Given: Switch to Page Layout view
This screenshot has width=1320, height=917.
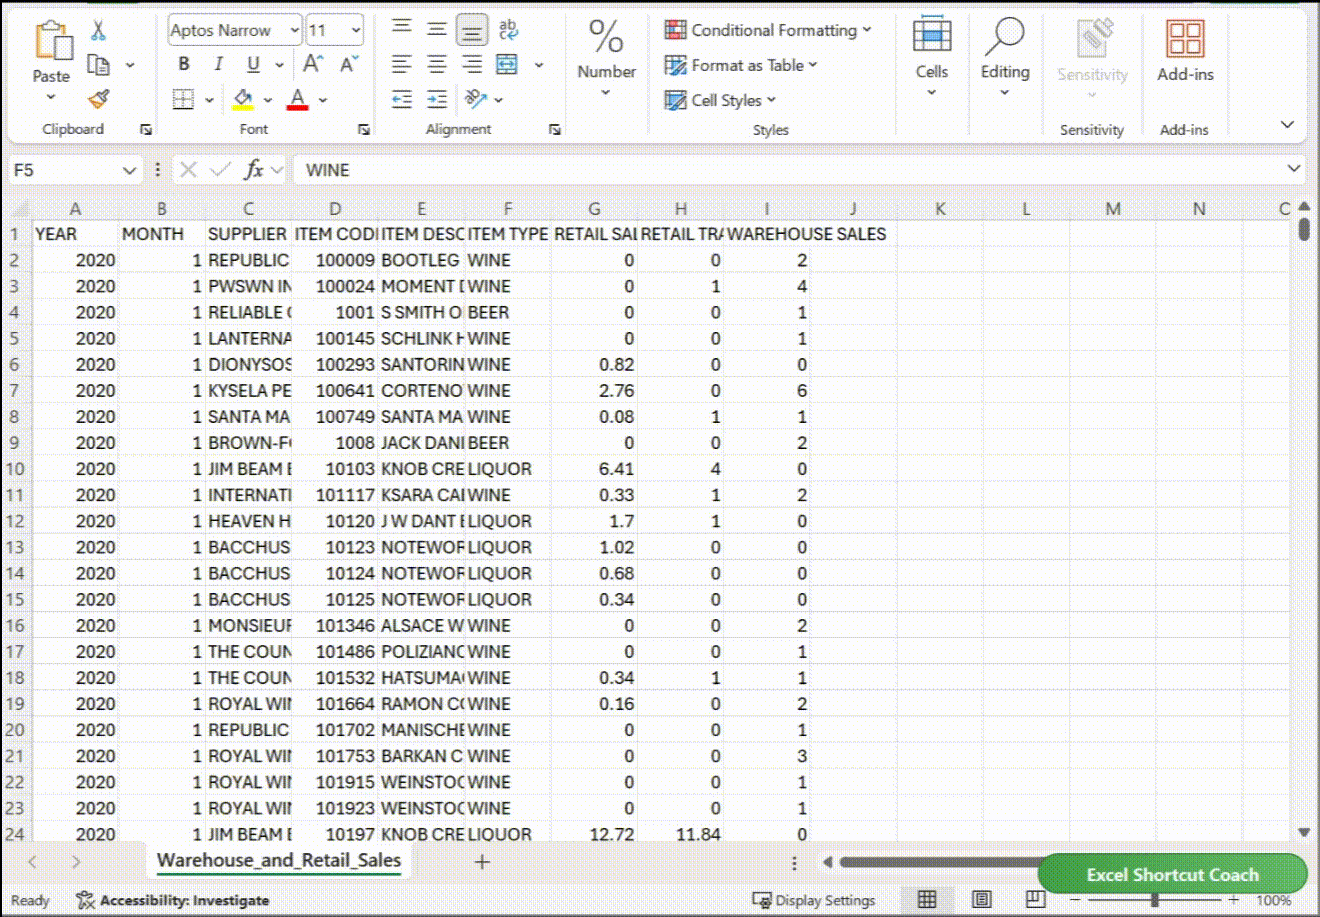Looking at the screenshot, I should coord(982,900).
